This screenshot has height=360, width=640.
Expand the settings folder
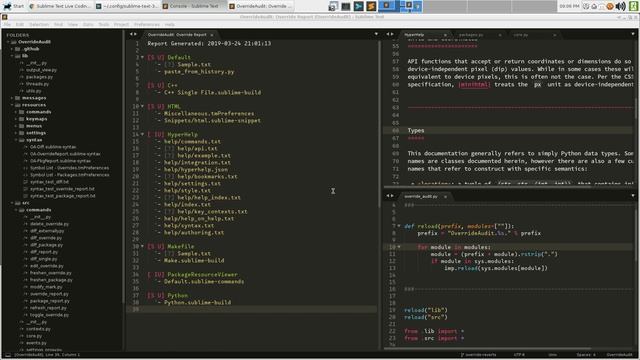tap(16, 133)
